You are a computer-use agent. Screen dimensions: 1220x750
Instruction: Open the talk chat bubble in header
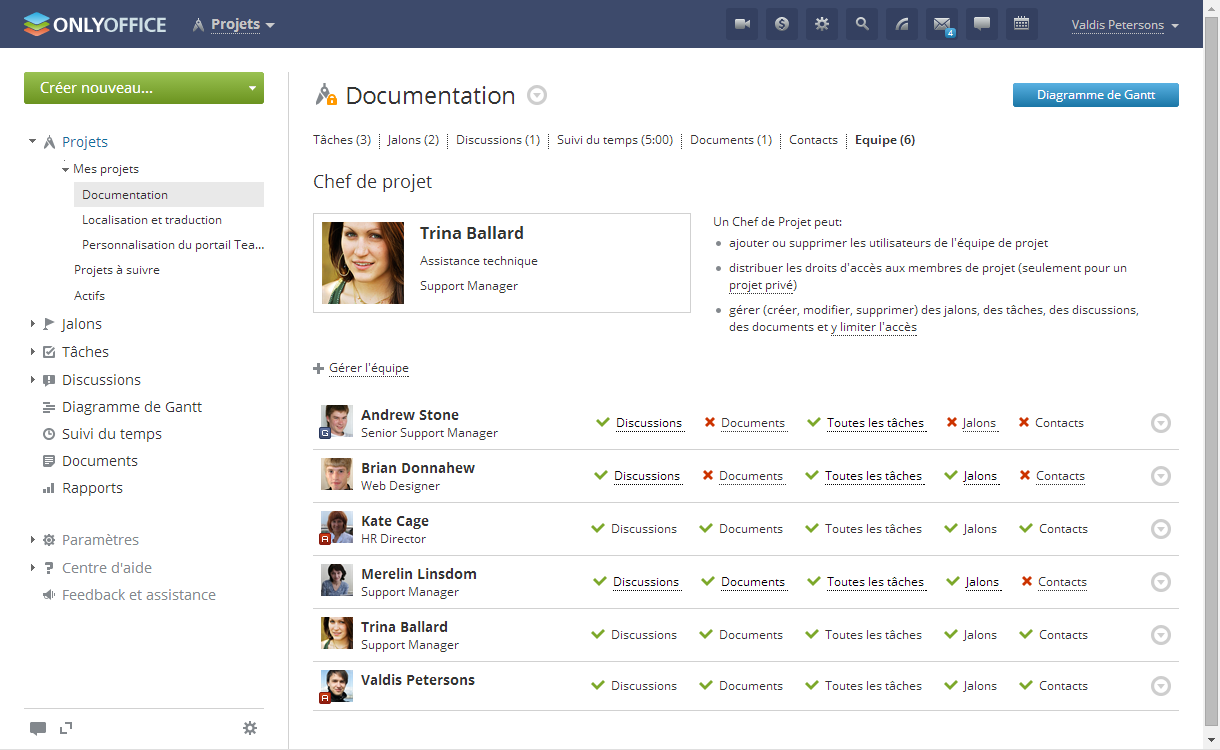[982, 24]
